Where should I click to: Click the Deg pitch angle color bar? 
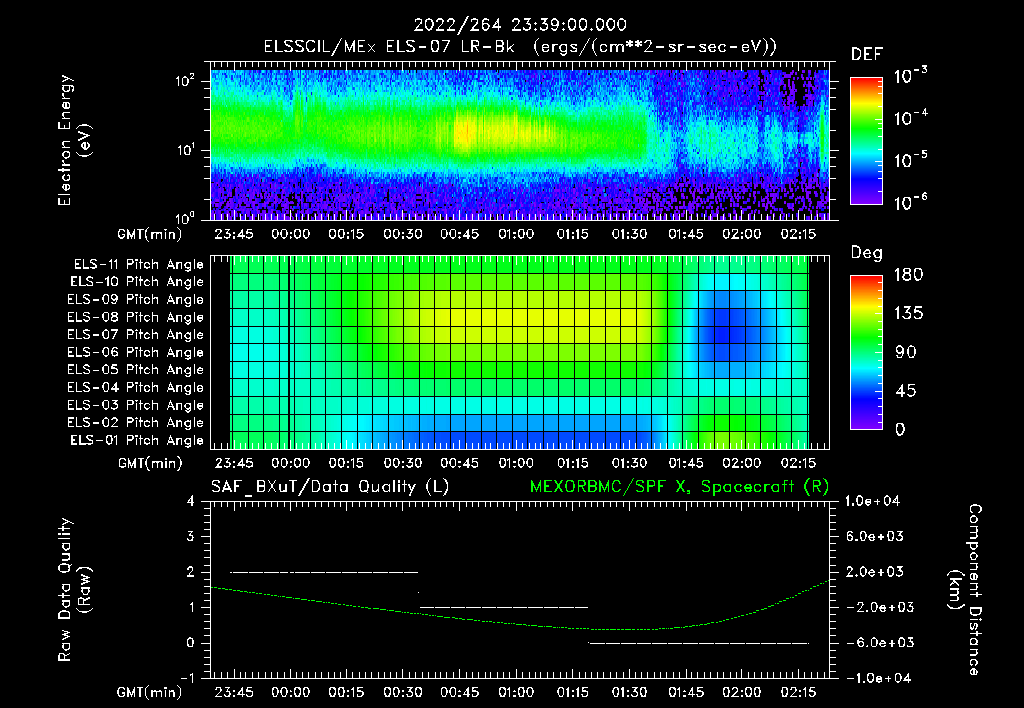(x=866, y=353)
